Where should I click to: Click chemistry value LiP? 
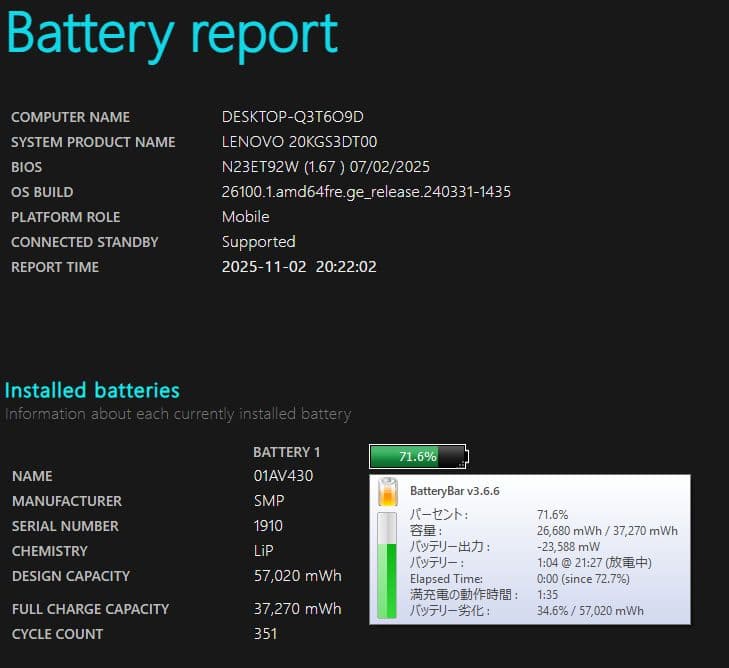(x=264, y=551)
